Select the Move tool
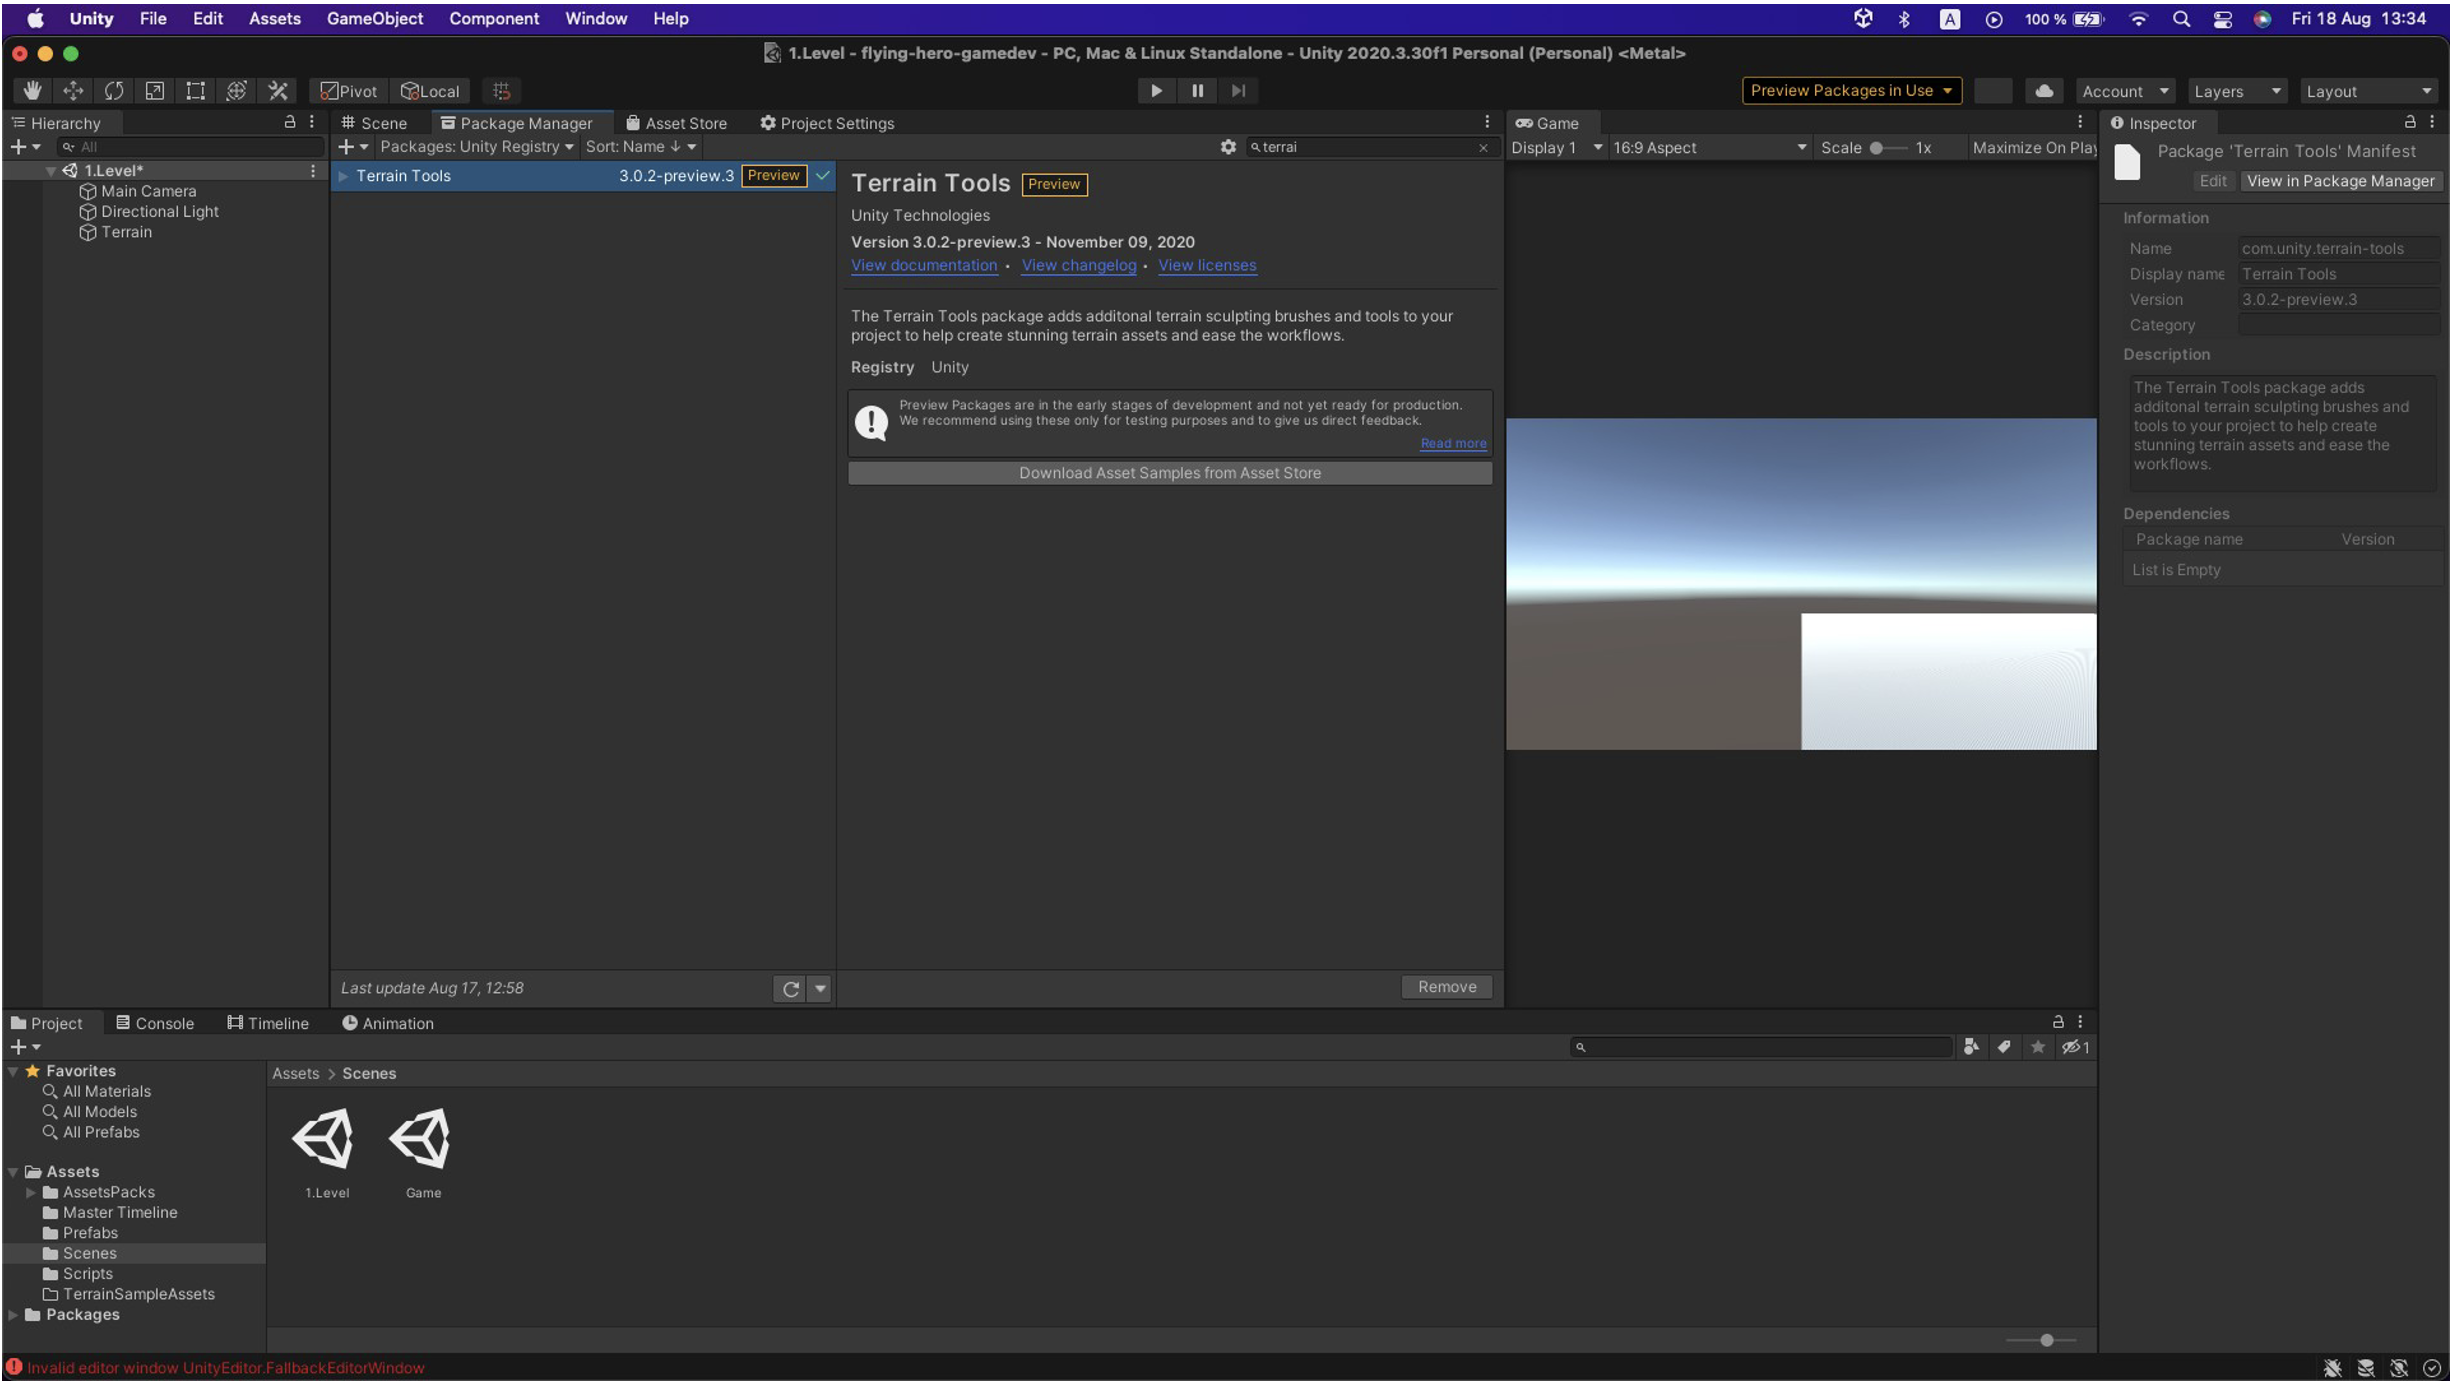Image resolution: width=2454 pixels, height=1382 pixels. 73,90
